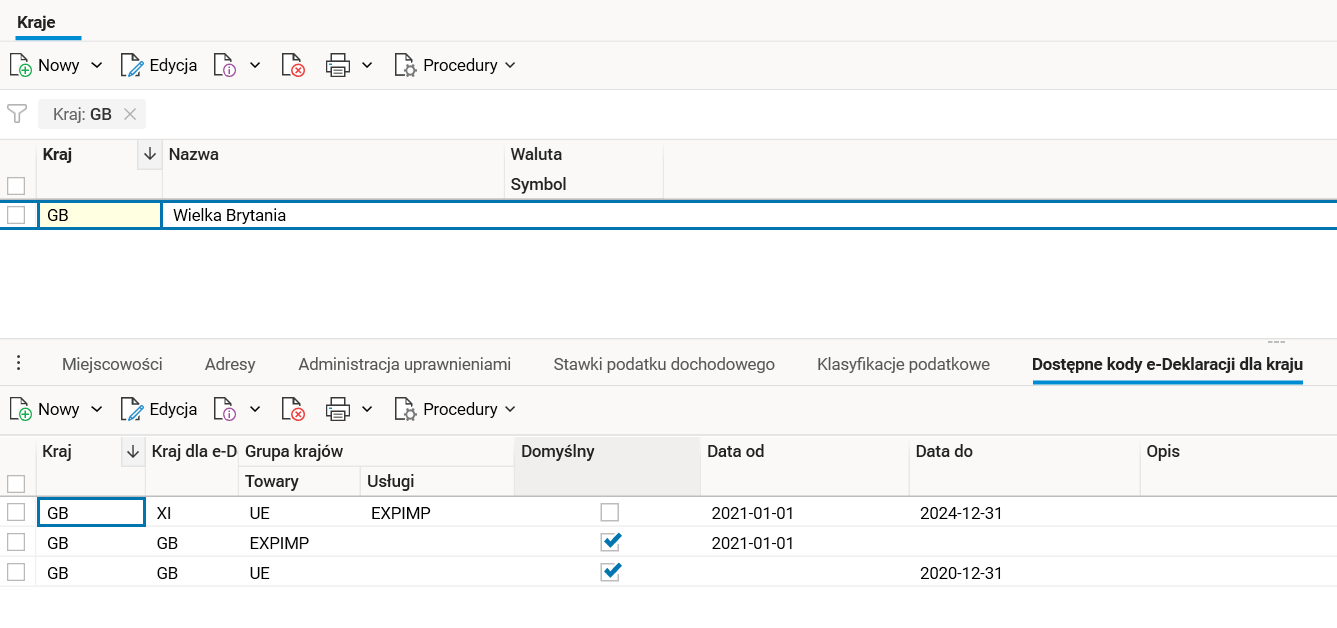Click the print icon in lower toolbar

pyautogui.click(x=339, y=410)
